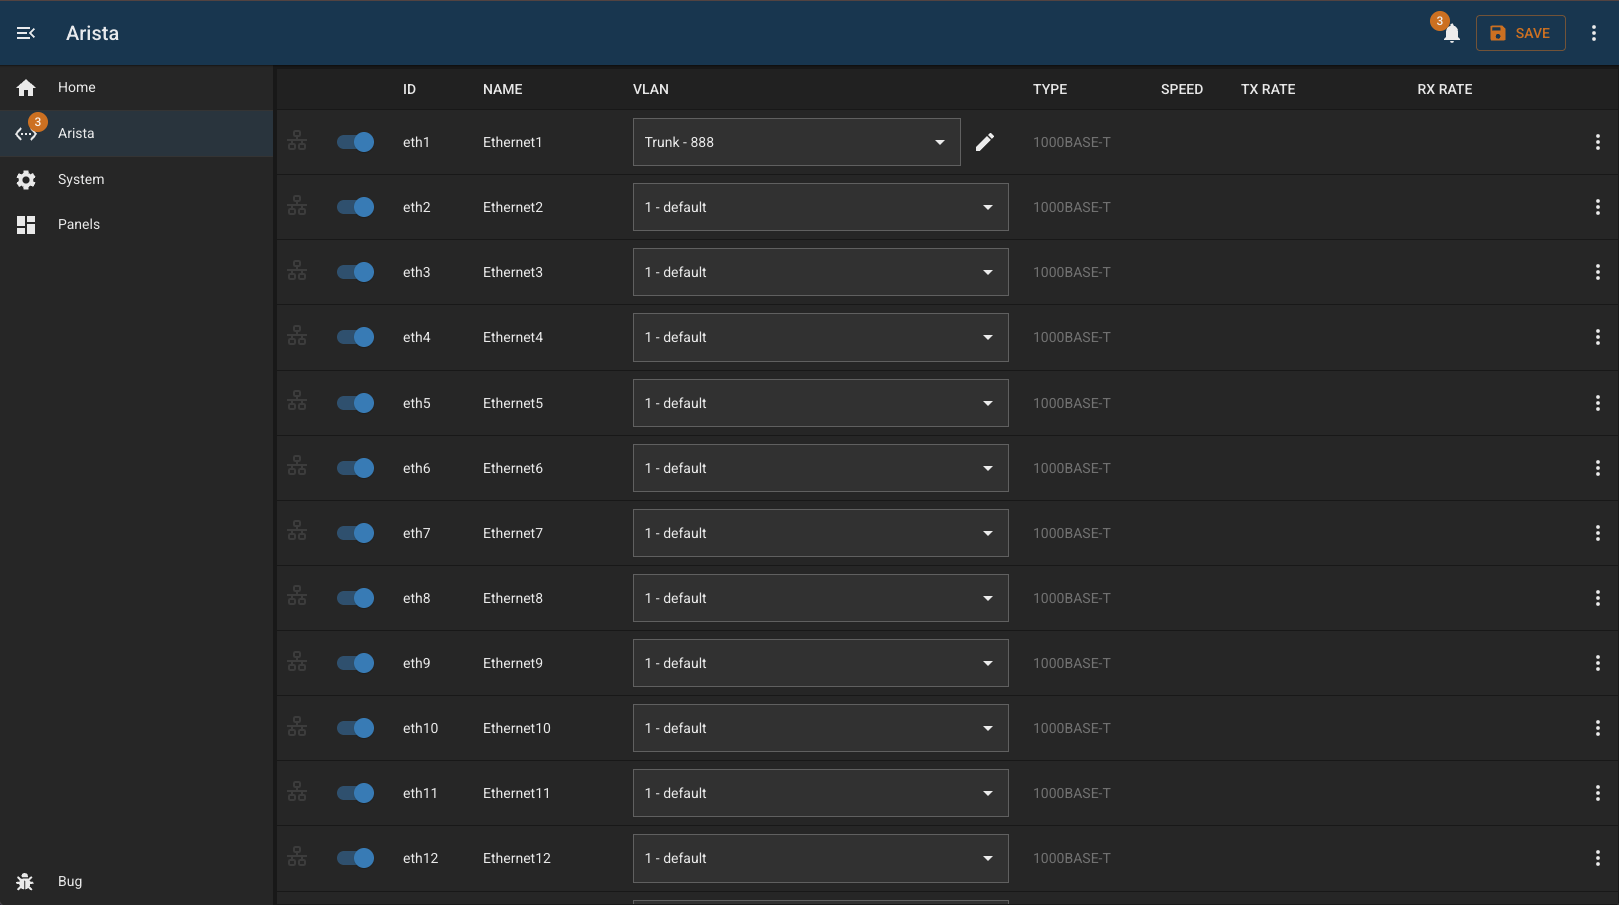Screen dimensions: 1619x905
Task: Click the NAME column header
Action: coord(502,89)
